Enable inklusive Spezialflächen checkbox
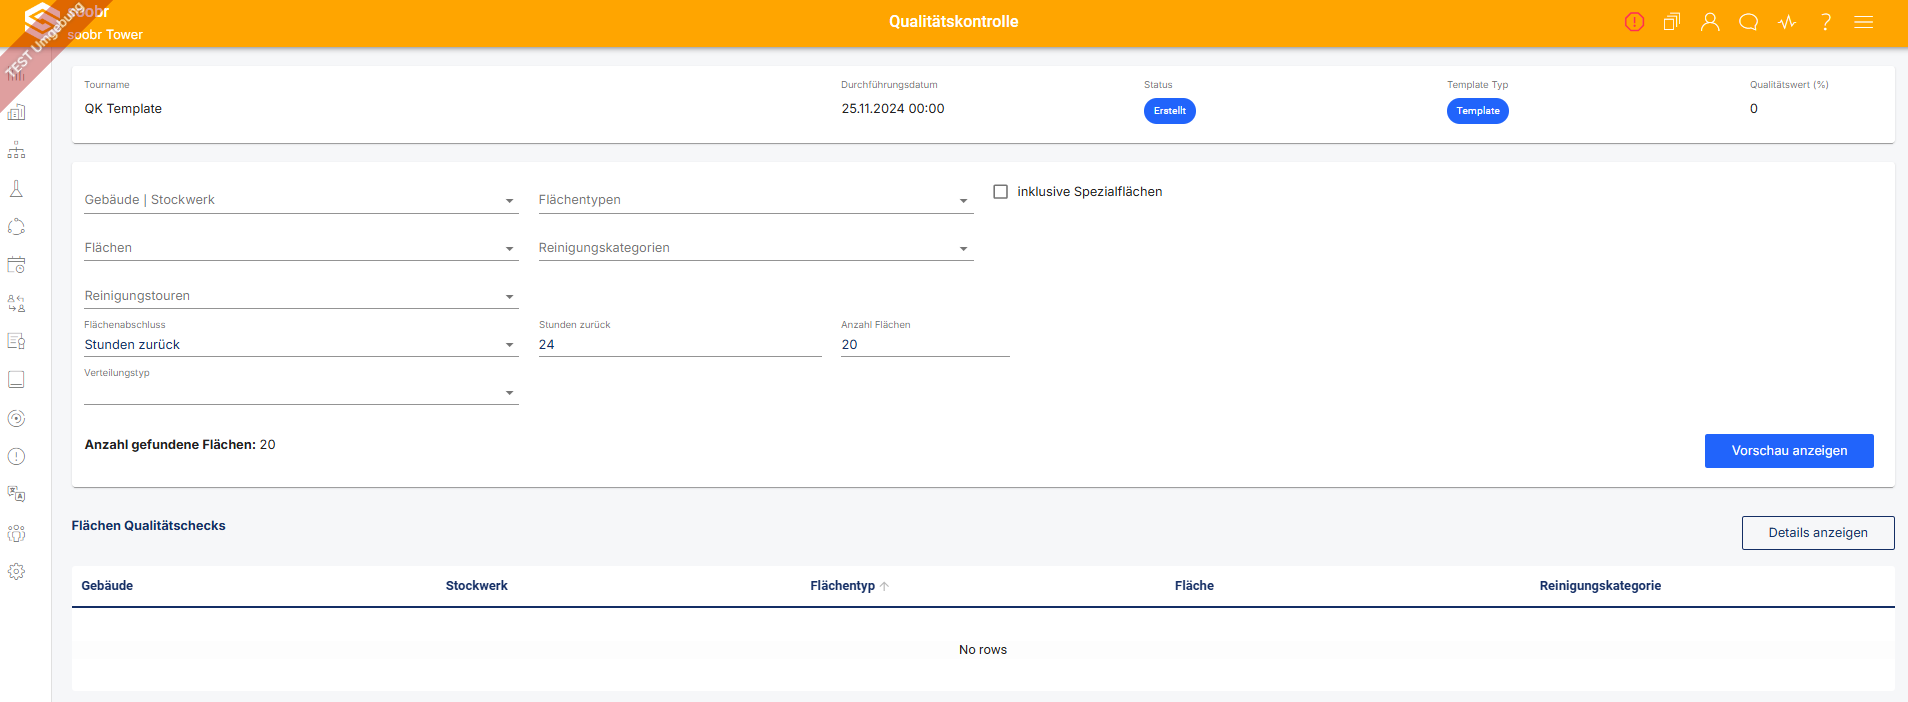The width and height of the screenshot is (1908, 702). click(x=1000, y=191)
